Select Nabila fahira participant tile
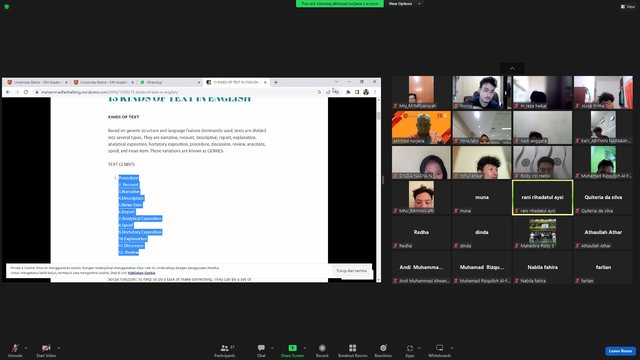The height and width of the screenshot is (360, 640). 542,268
